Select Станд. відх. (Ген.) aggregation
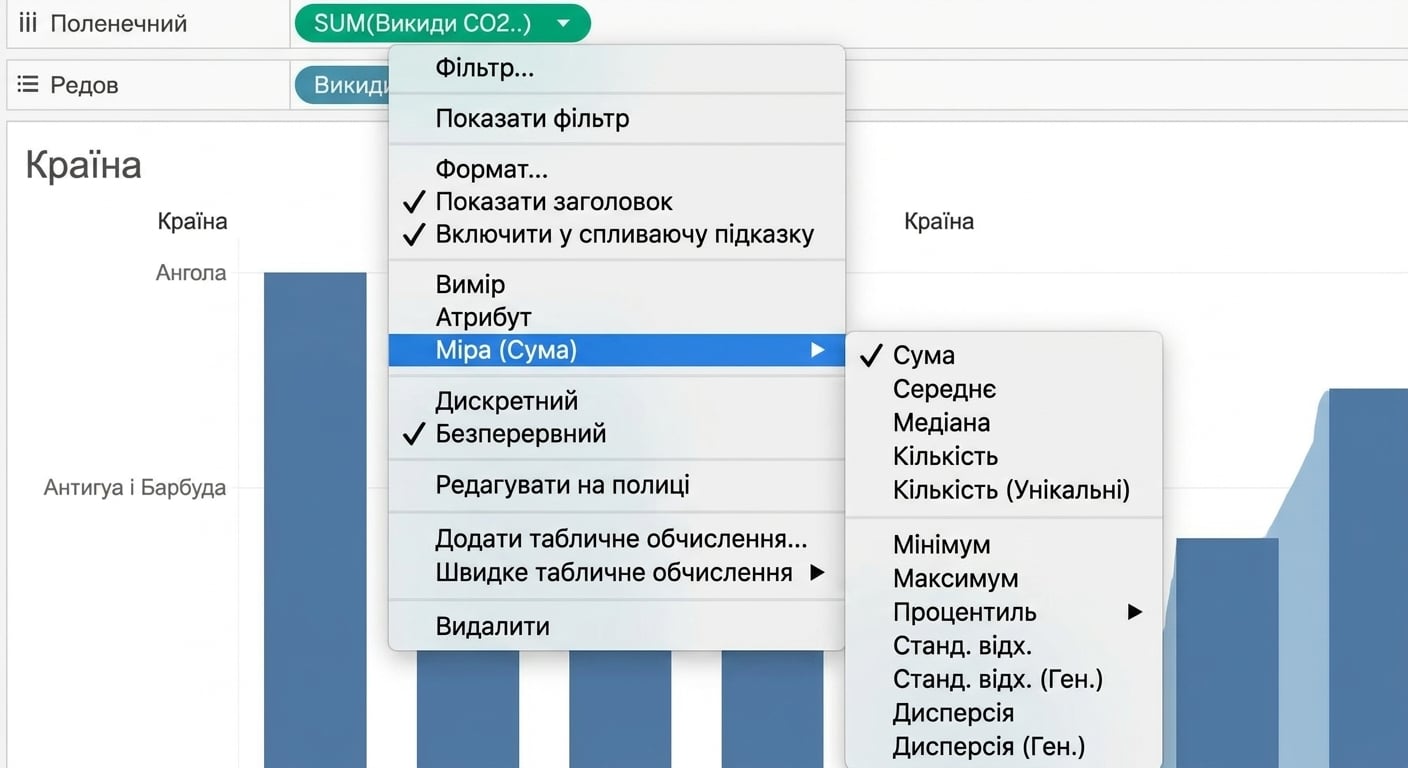 pos(1004,679)
